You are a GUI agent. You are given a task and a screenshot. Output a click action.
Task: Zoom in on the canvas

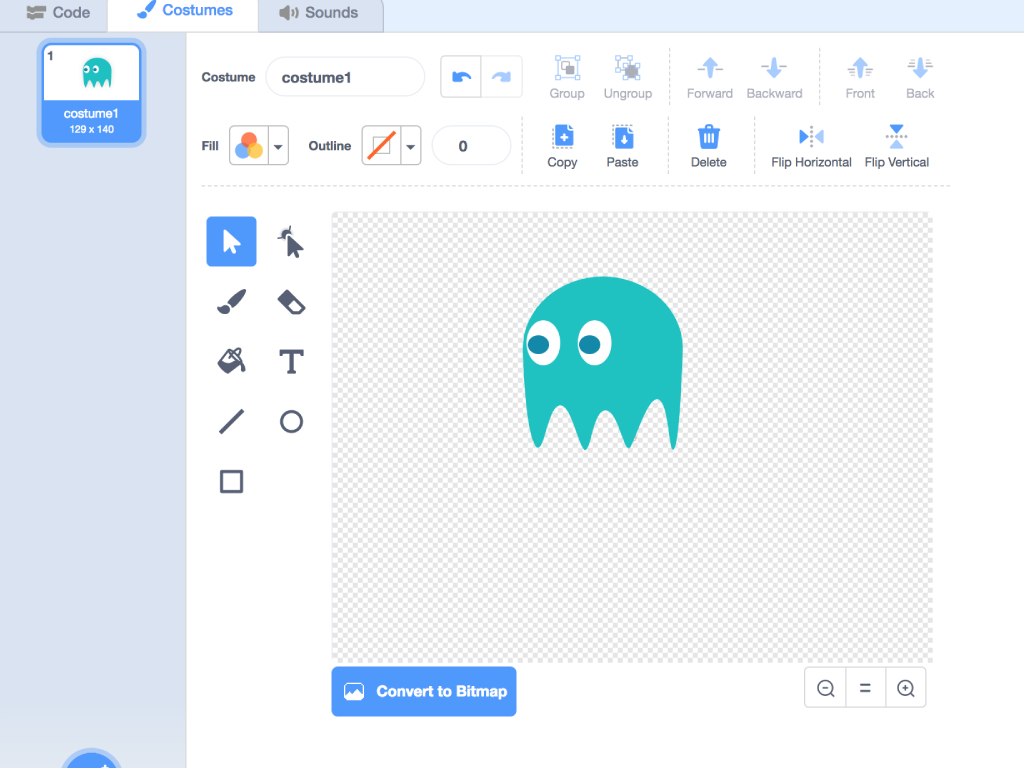[x=906, y=688]
